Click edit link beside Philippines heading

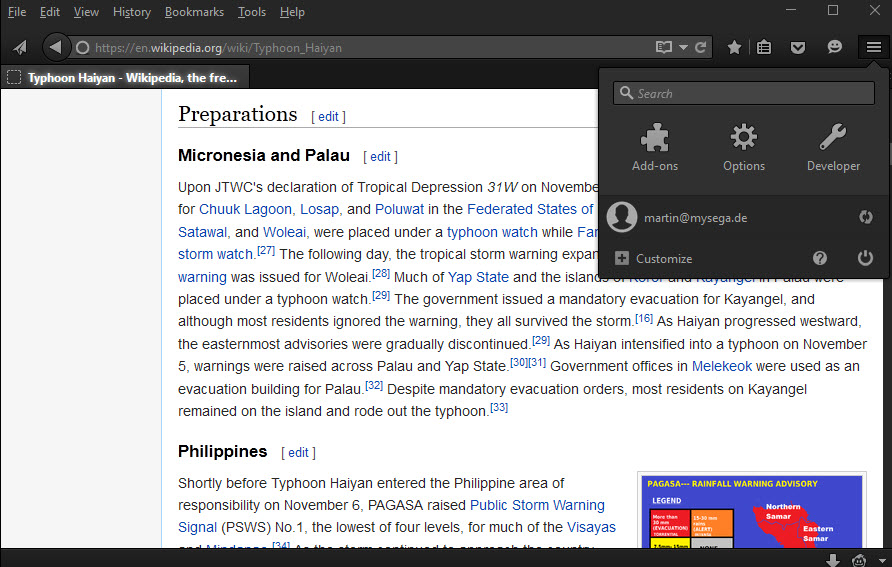(x=298, y=453)
